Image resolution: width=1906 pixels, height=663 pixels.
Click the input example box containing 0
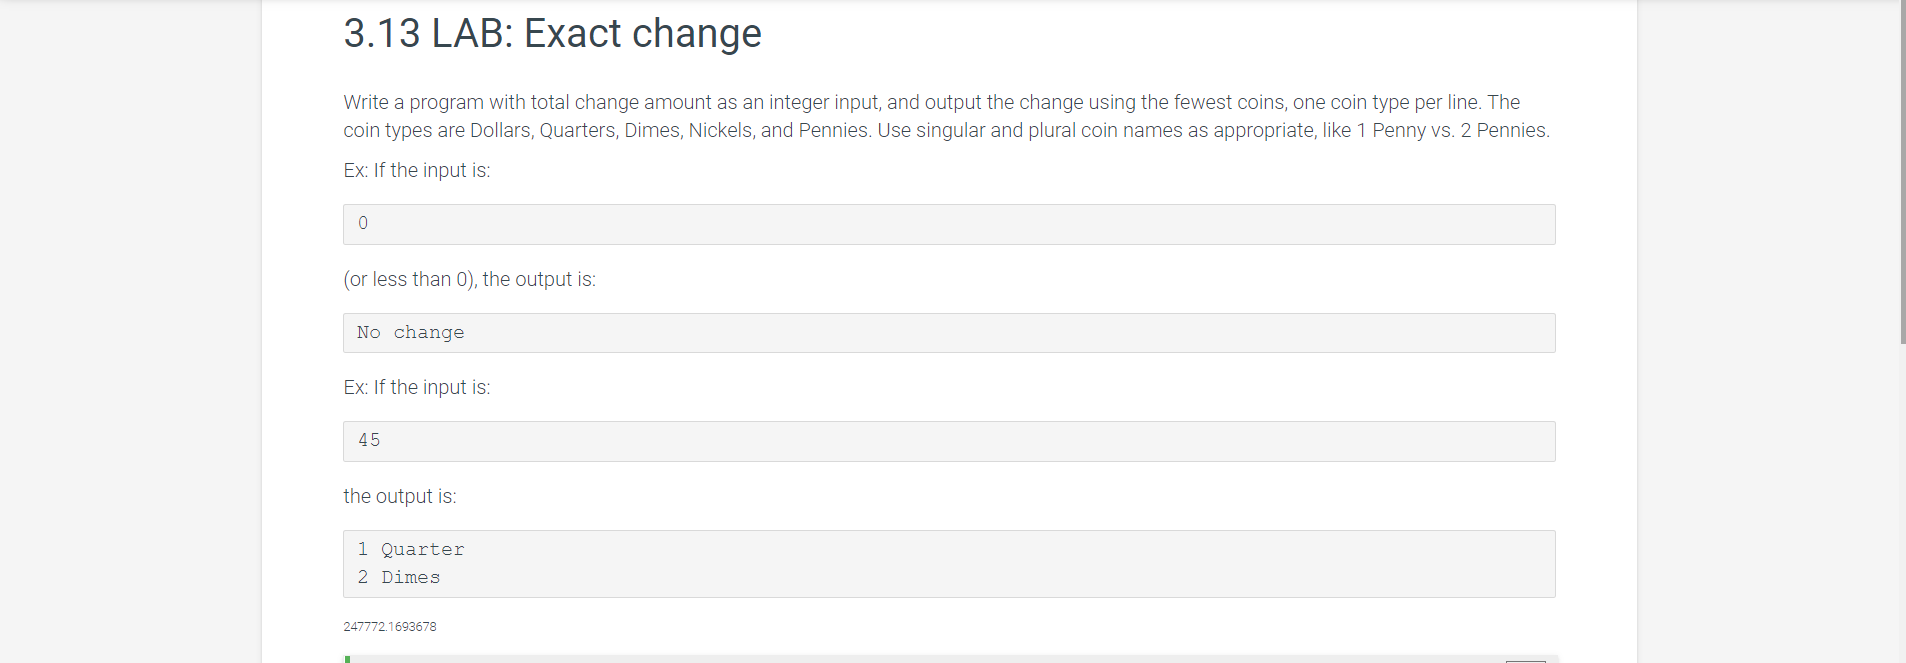pos(949,224)
